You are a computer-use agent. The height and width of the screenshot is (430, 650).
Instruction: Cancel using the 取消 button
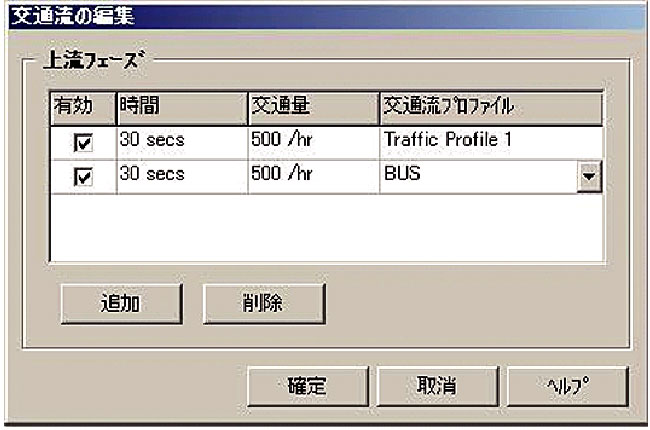(437, 386)
